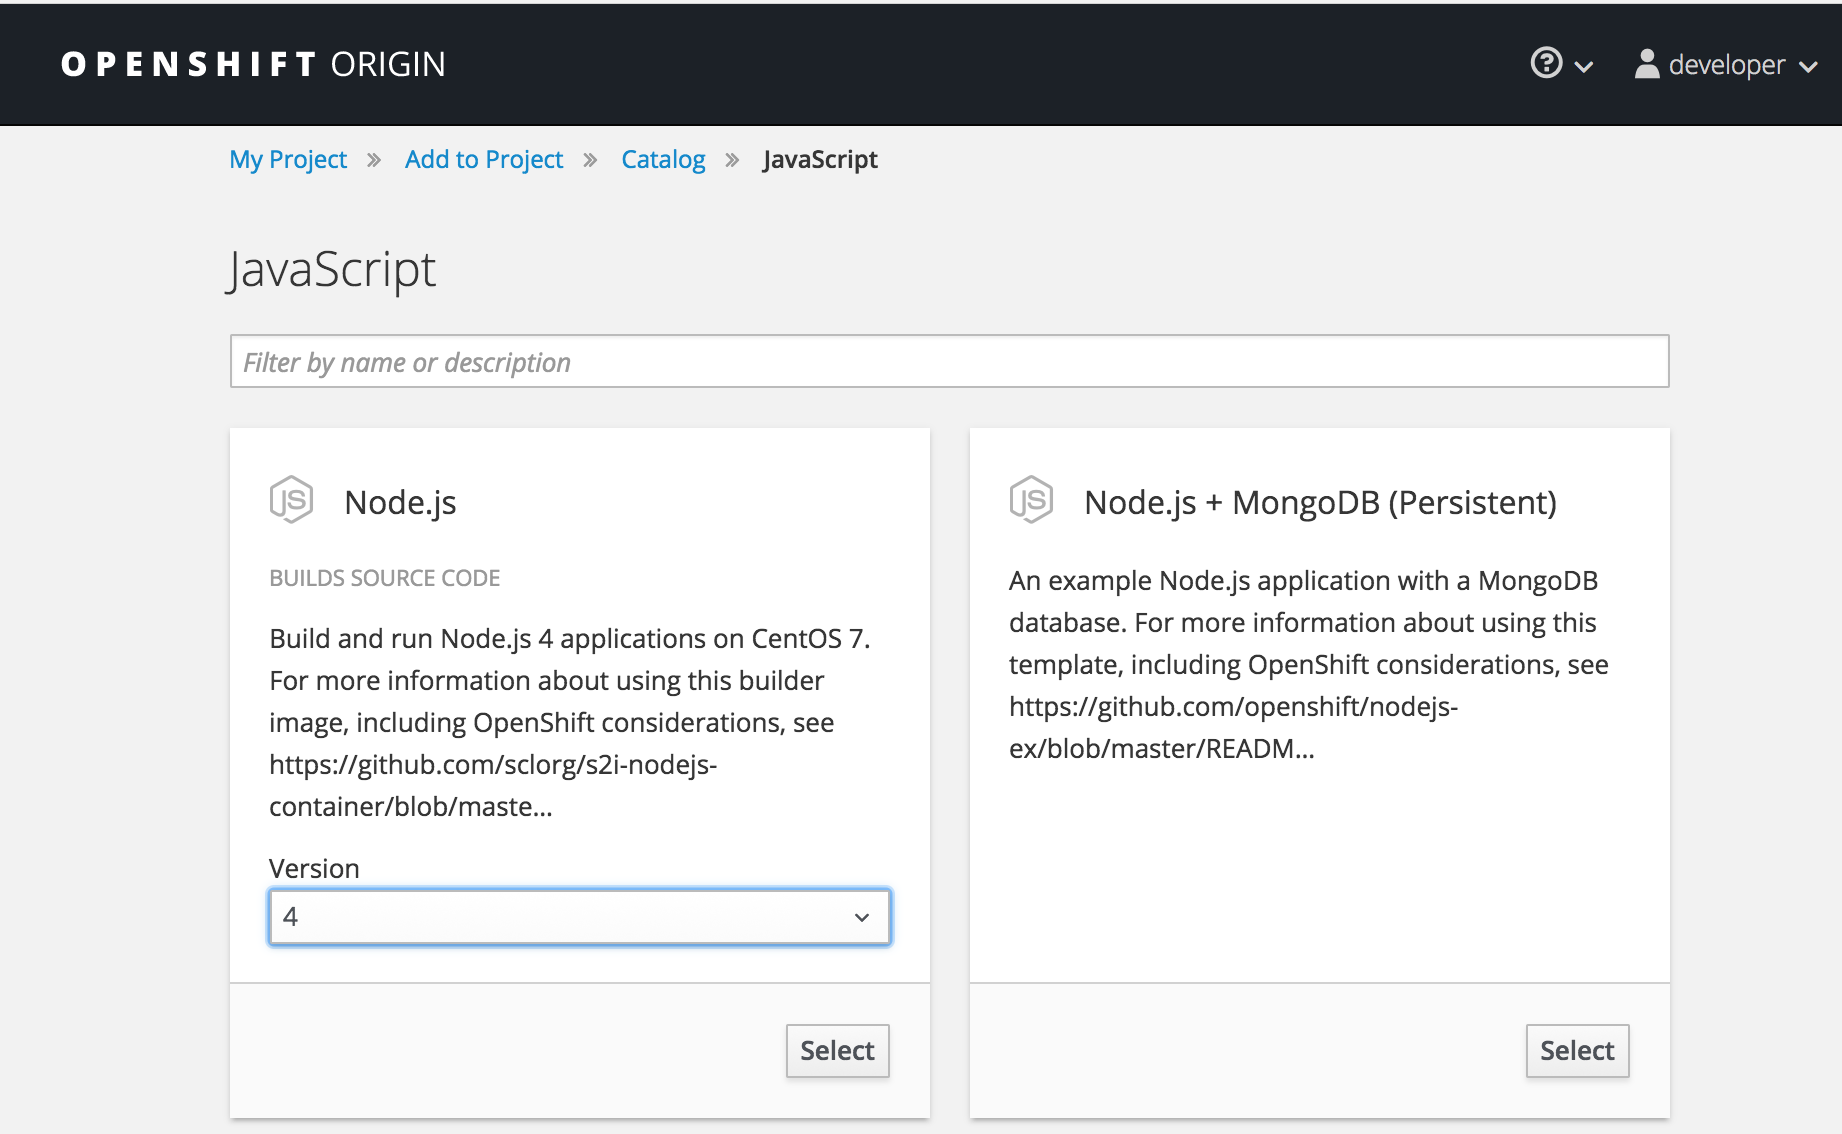The height and width of the screenshot is (1134, 1842).
Task: Click the Version label on the Node.js card
Action: coord(314,868)
